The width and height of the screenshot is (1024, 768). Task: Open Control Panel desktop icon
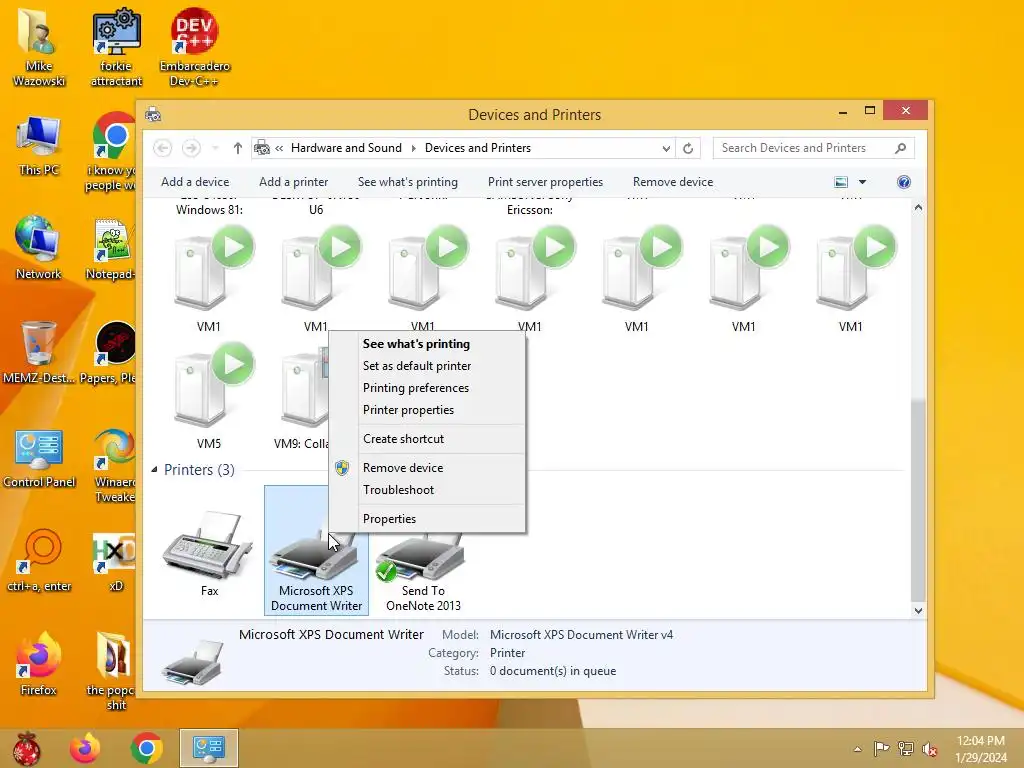click(39, 458)
